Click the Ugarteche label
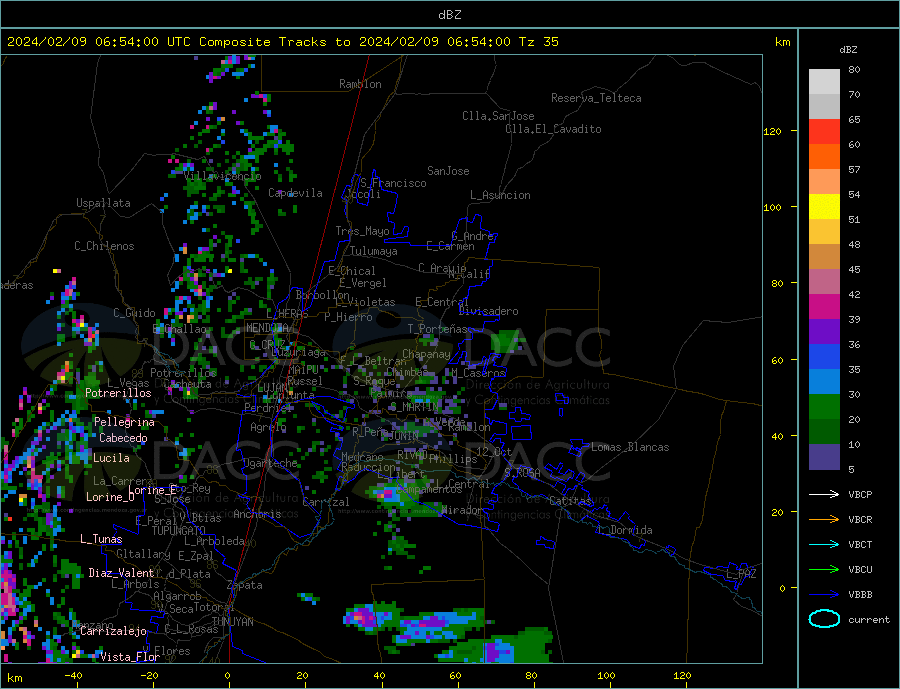Viewport: 900px width, 689px height. click(x=270, y=463)
